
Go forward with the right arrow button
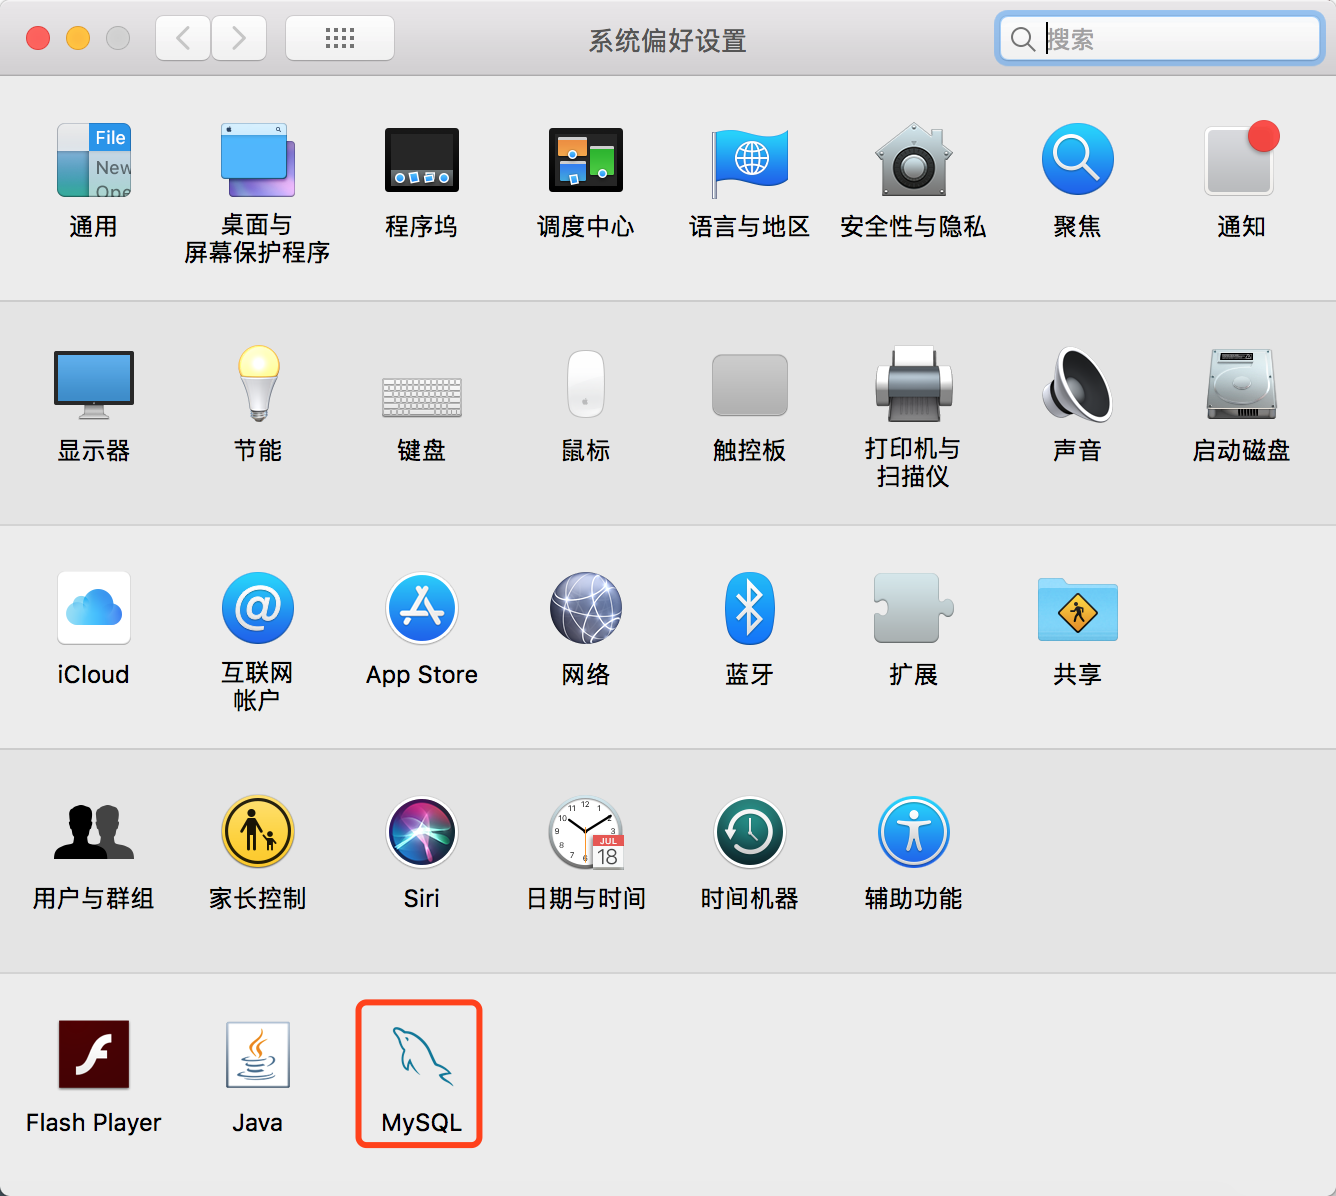(x=239, y=39)
